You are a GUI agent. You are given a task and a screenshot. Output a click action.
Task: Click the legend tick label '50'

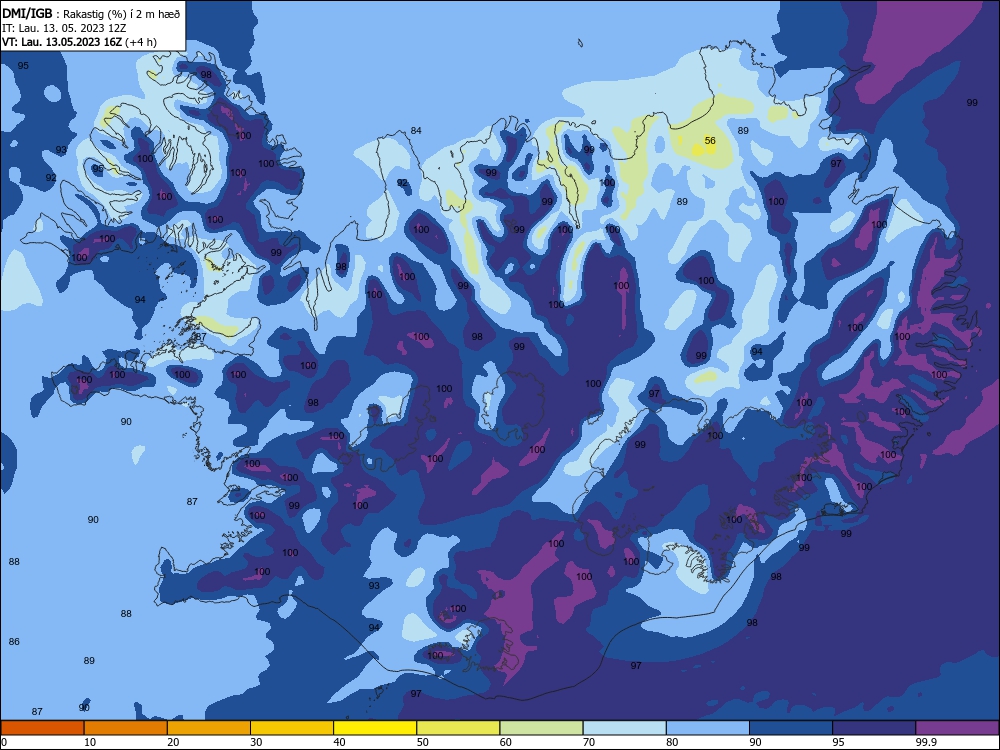(x=422, y=742)
